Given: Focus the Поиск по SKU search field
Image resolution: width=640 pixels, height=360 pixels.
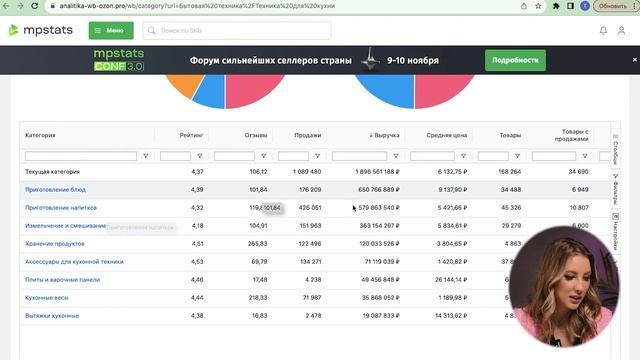Looking at the screenshot, I should tap(237, 31).
